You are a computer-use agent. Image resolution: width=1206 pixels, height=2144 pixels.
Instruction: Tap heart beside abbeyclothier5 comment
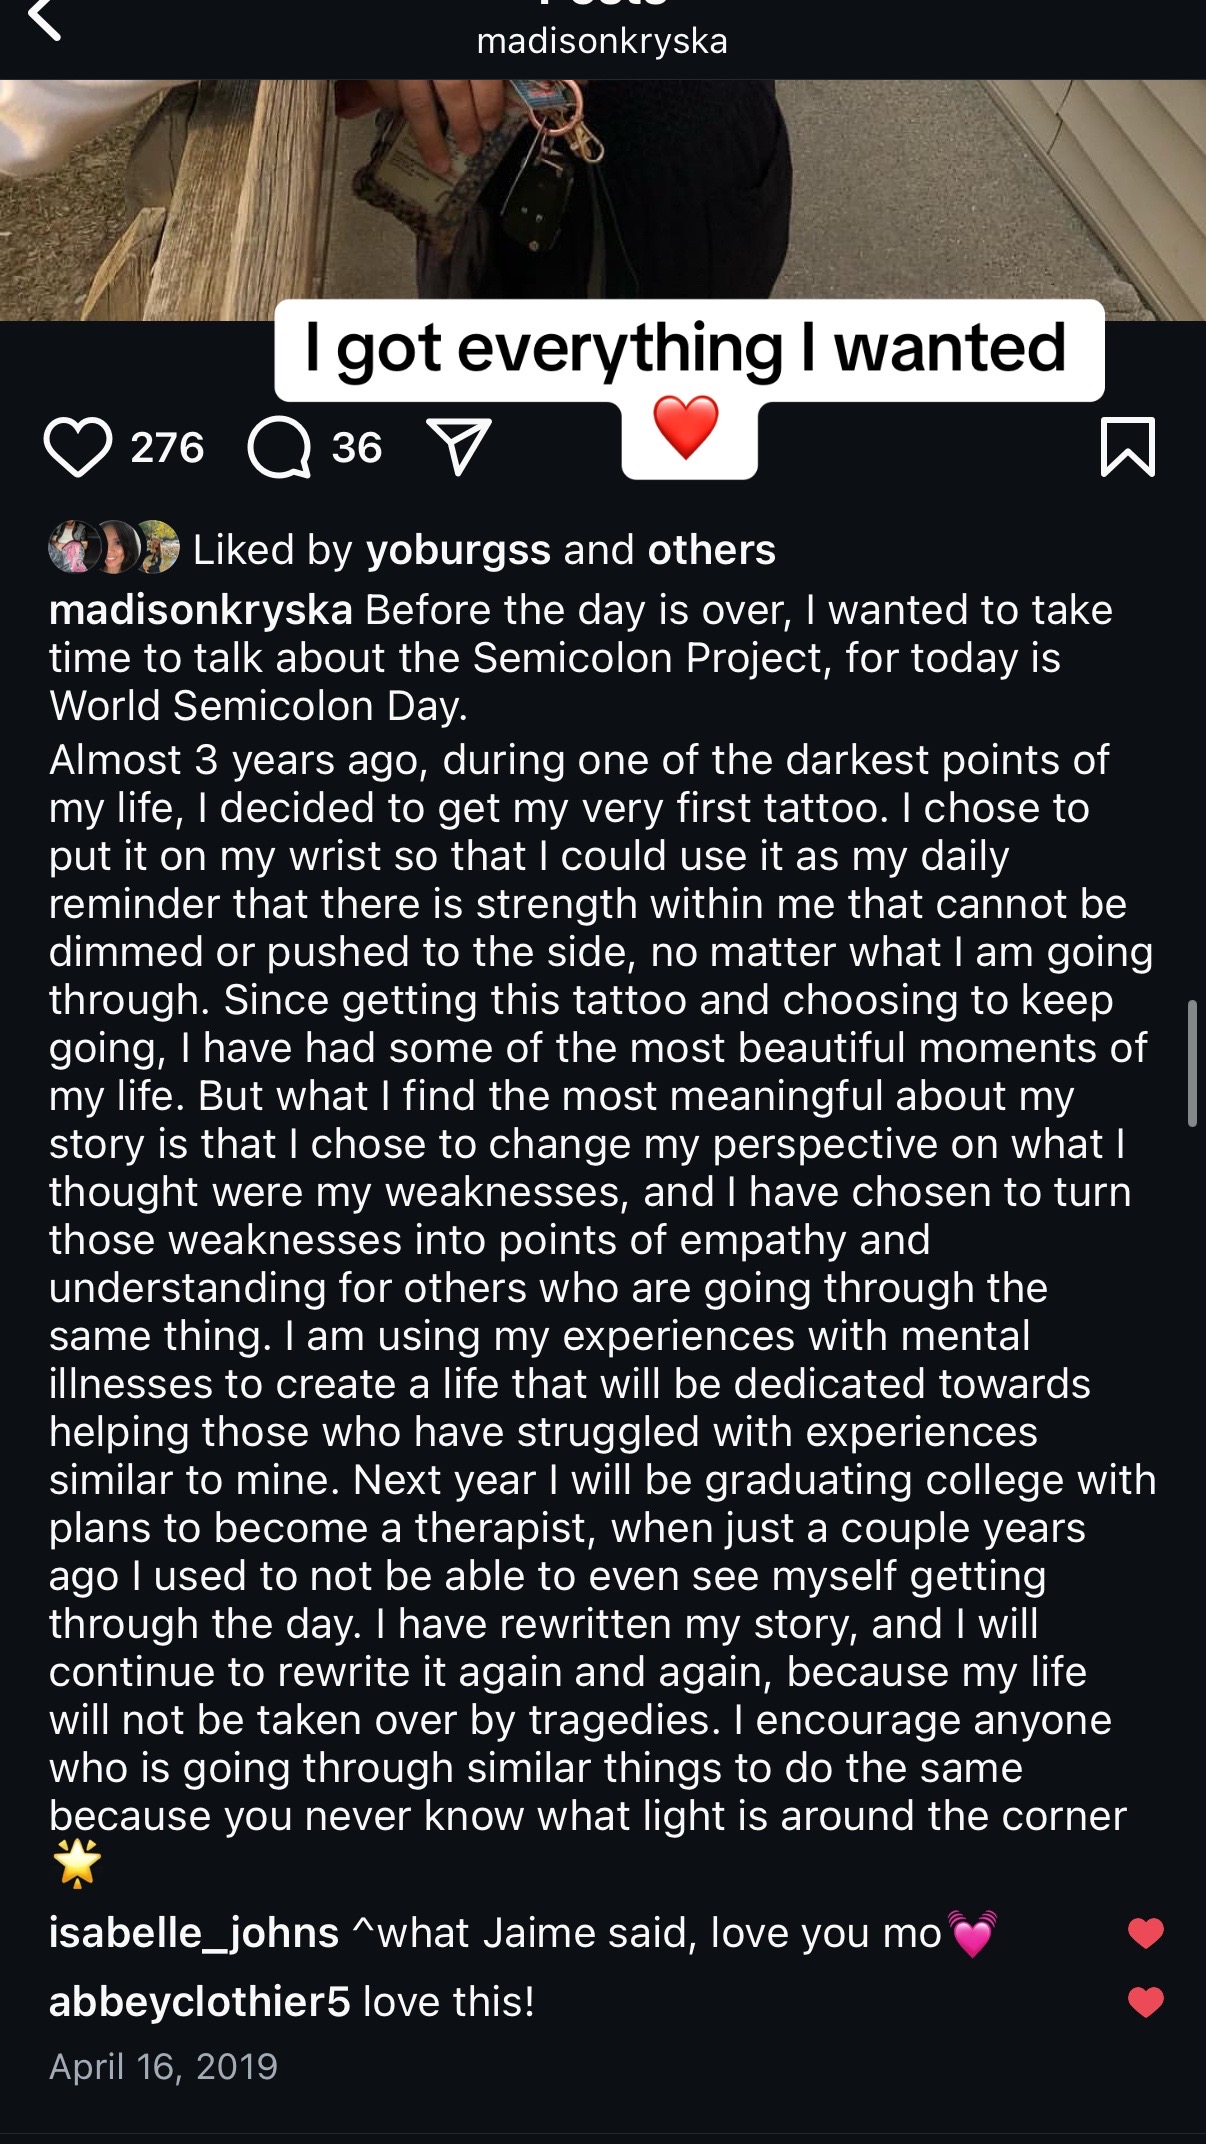click(x=1146, y=2002)
